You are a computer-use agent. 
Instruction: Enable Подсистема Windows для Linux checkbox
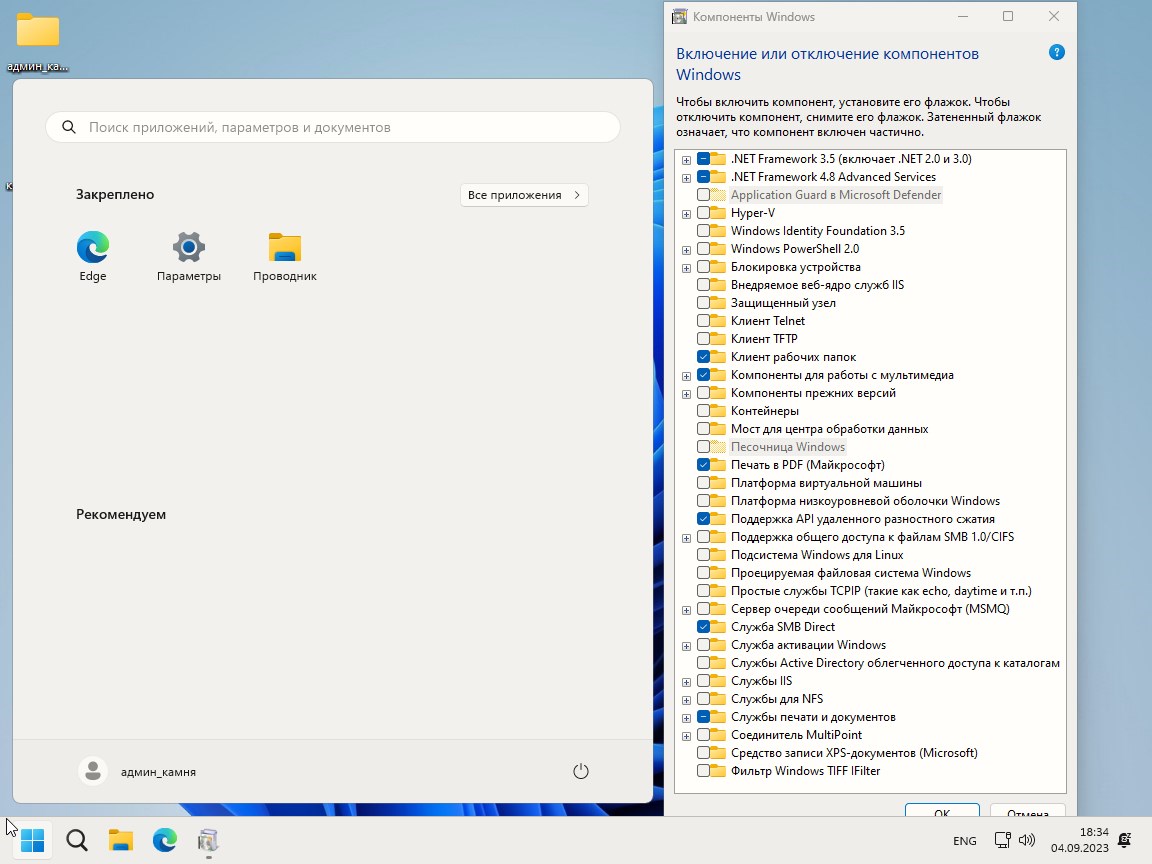703,555
